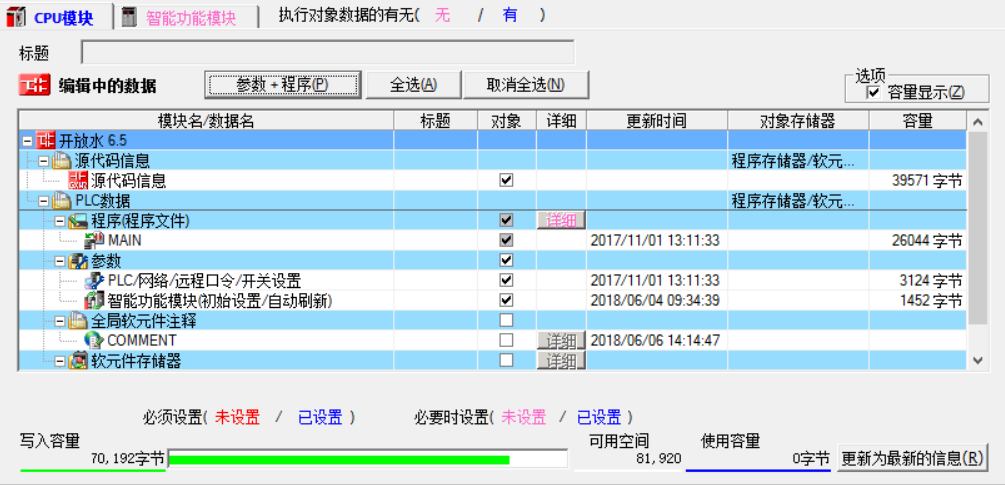Collapse the 全局软元件注释 tree node
1005x485 pixels.
tap(60, 321)
